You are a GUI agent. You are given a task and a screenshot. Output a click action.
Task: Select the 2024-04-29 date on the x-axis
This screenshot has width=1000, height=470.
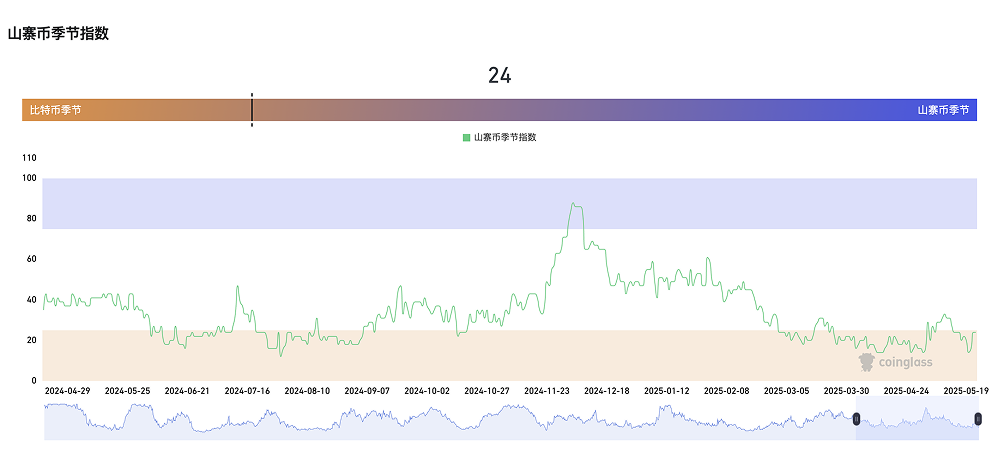tap(68, 391)
